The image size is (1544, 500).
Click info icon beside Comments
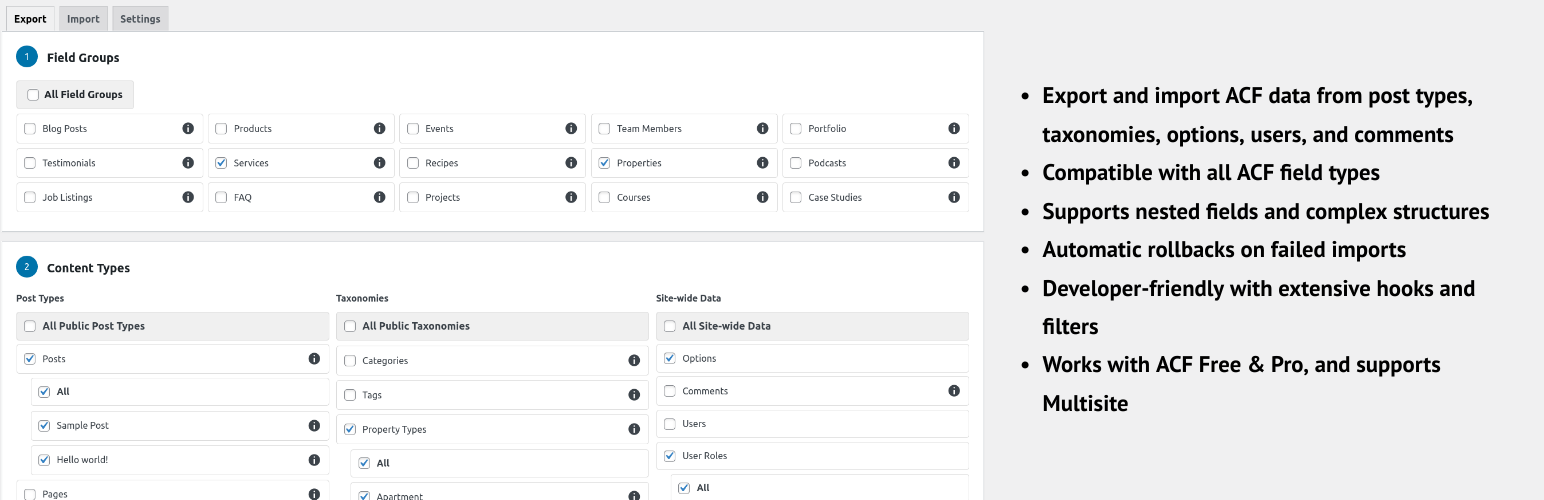[x=954, y=391]
